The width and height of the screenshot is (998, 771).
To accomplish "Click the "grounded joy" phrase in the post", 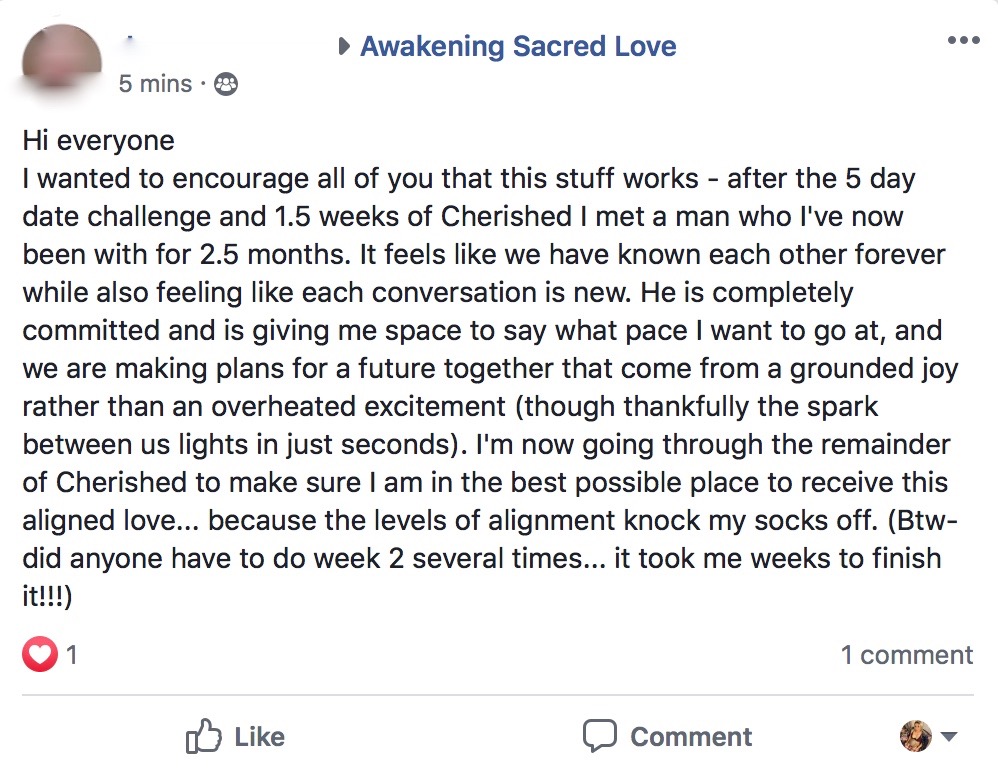I will click(x=875, y=369).
